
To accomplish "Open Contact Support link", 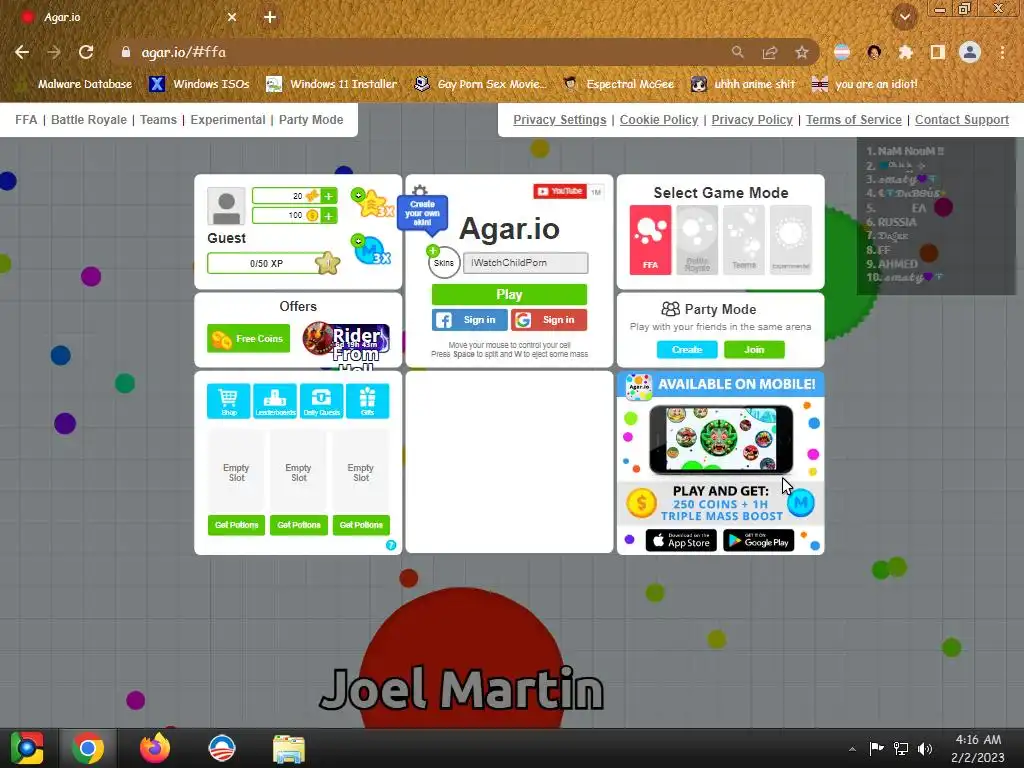I will pyautogui.click(x=962, y=120).
